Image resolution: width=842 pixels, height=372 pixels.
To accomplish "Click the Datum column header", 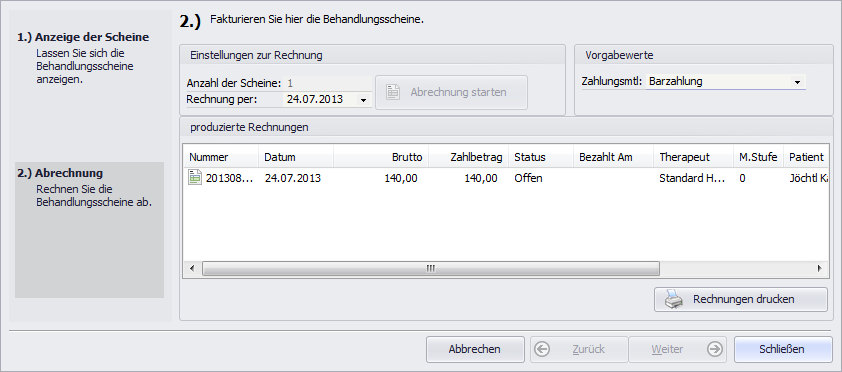I will click(296, 157).
